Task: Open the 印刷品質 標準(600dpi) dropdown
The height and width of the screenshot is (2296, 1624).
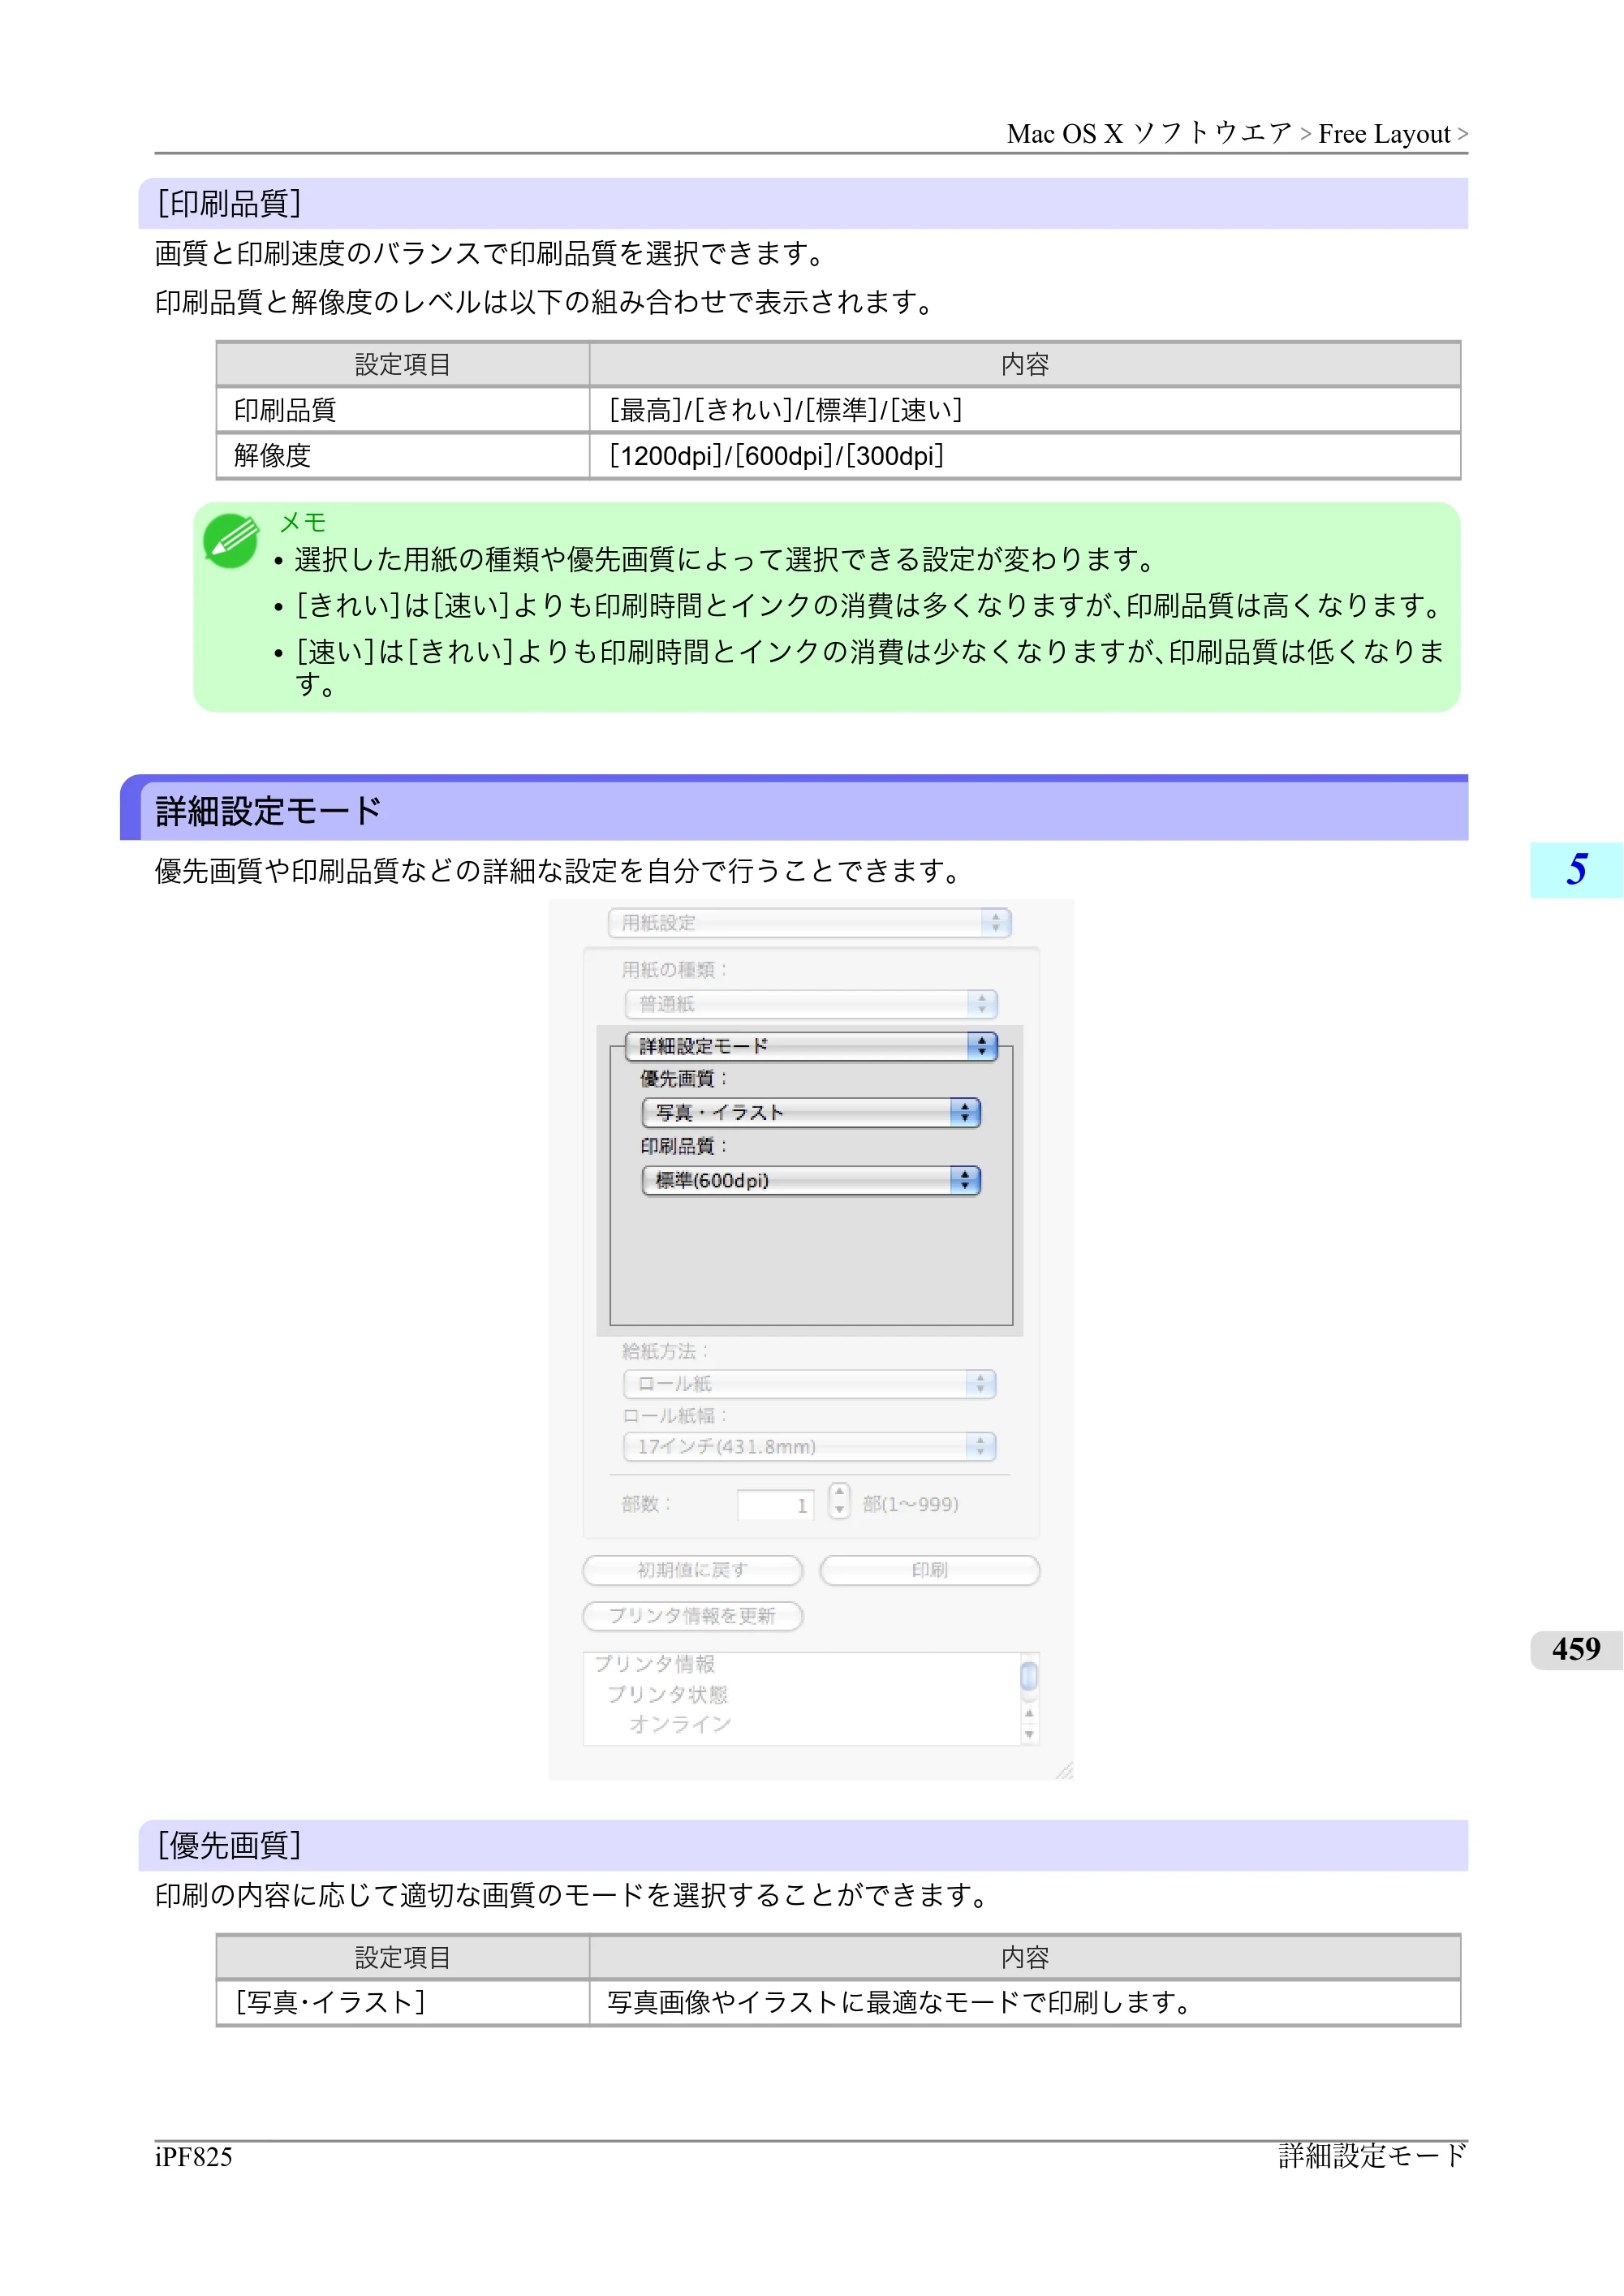Action: (811, 1180)
